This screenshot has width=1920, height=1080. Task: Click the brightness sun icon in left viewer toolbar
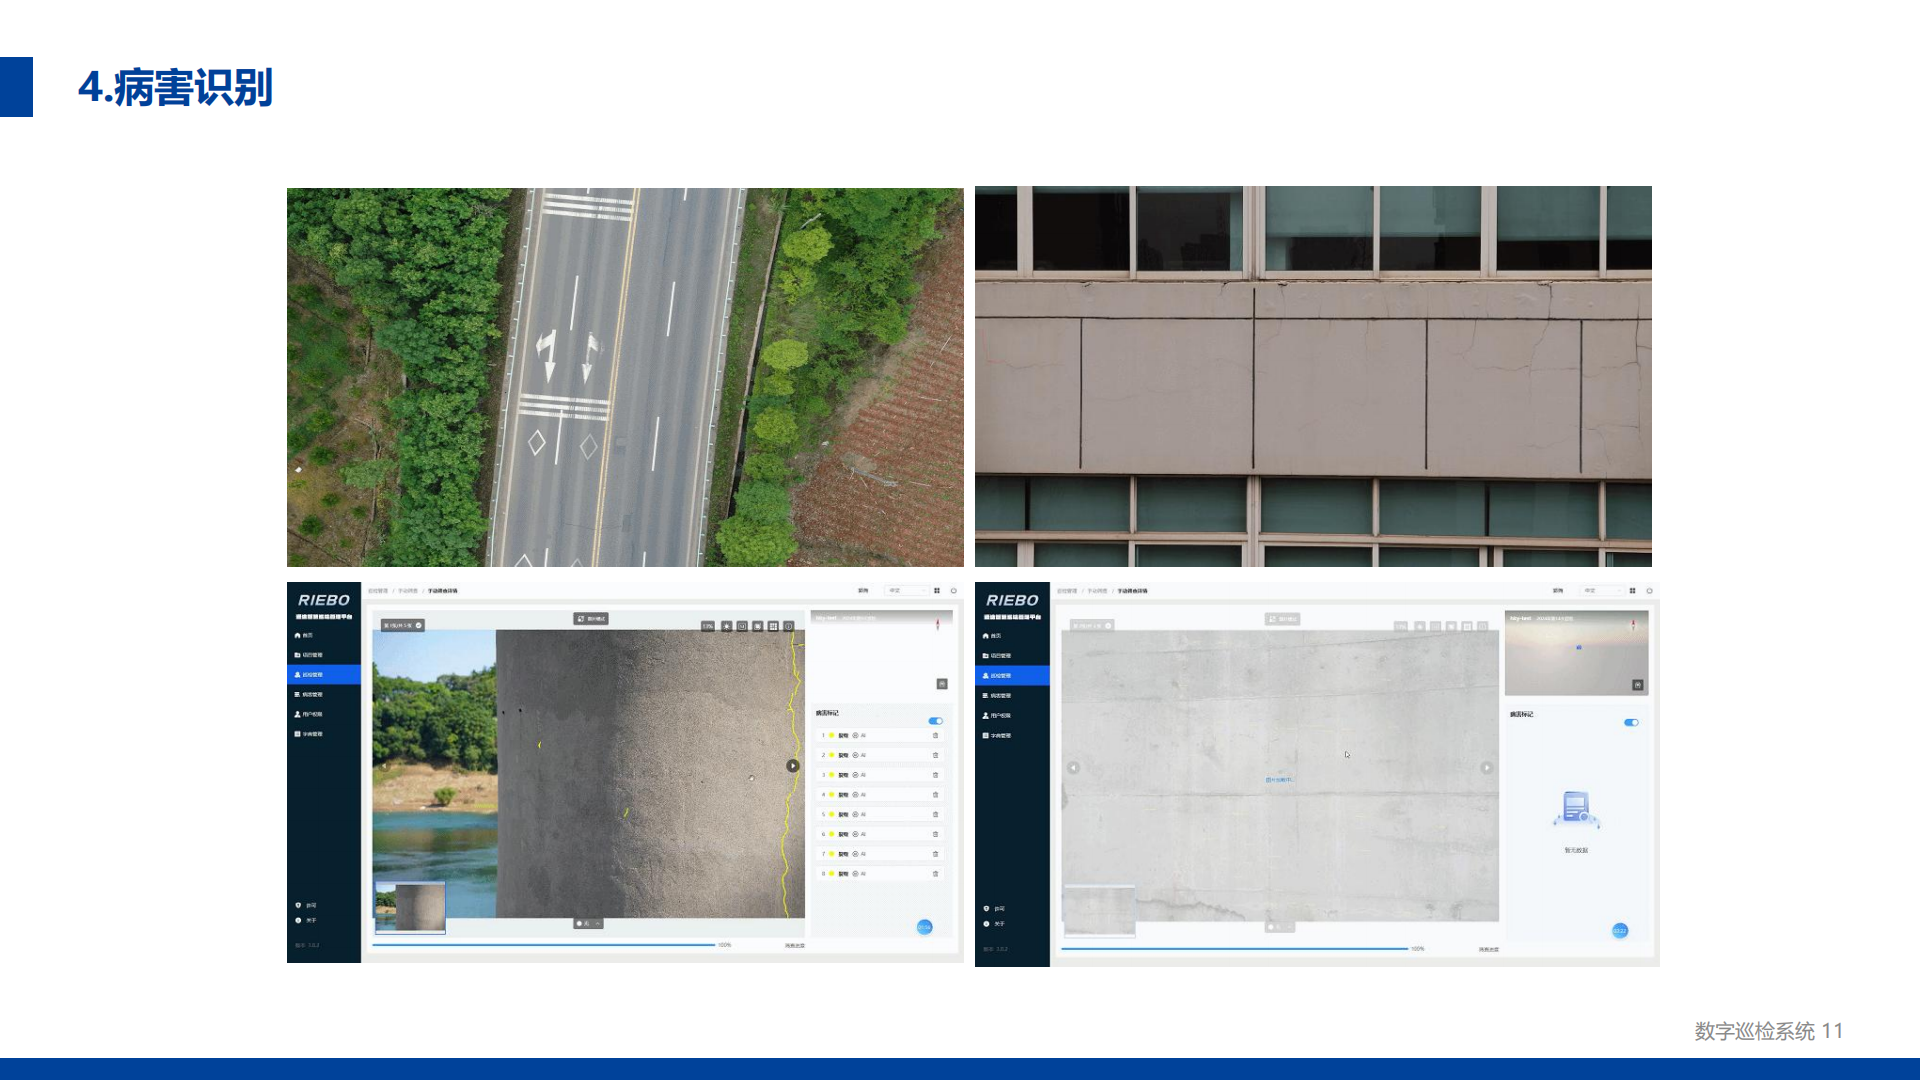tap(727, 626)
